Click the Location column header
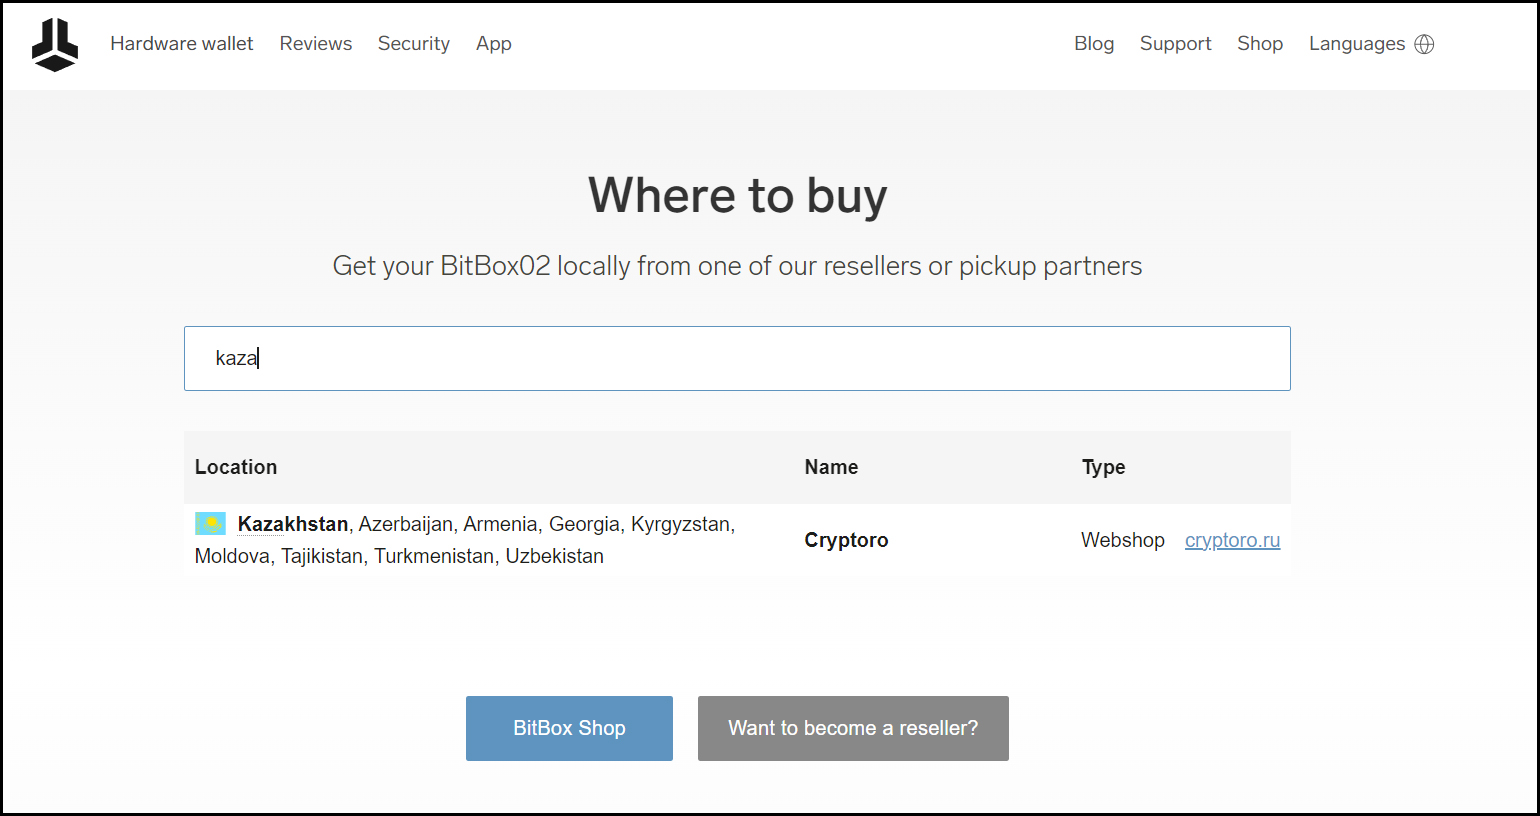This screenshot has width=1540, height=816. [236, 467]
